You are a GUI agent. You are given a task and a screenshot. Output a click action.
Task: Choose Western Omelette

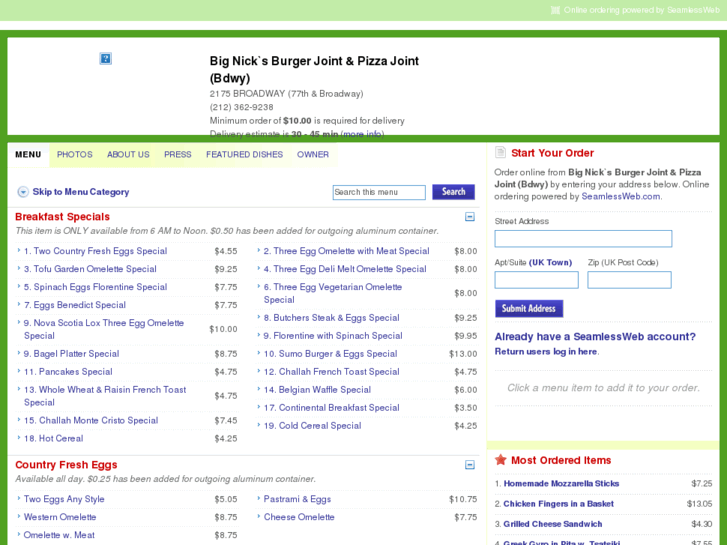[60, 517]
